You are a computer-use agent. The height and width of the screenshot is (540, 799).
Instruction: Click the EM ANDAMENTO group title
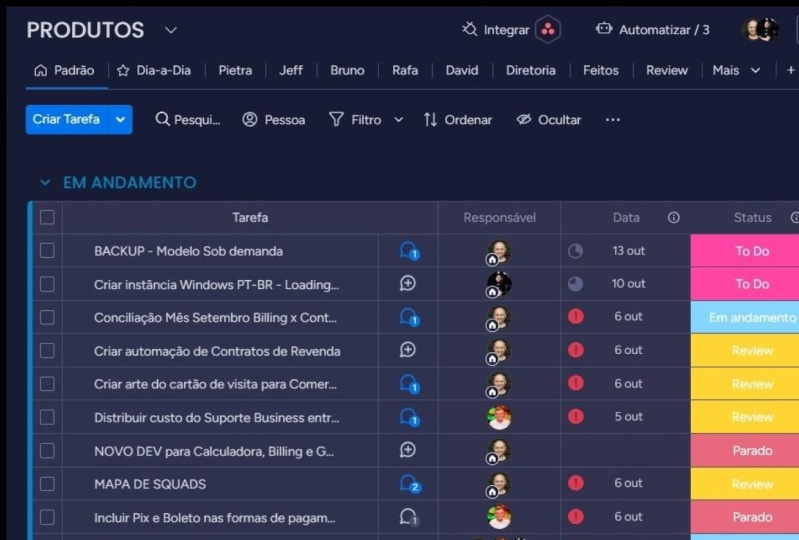(129, 182)
